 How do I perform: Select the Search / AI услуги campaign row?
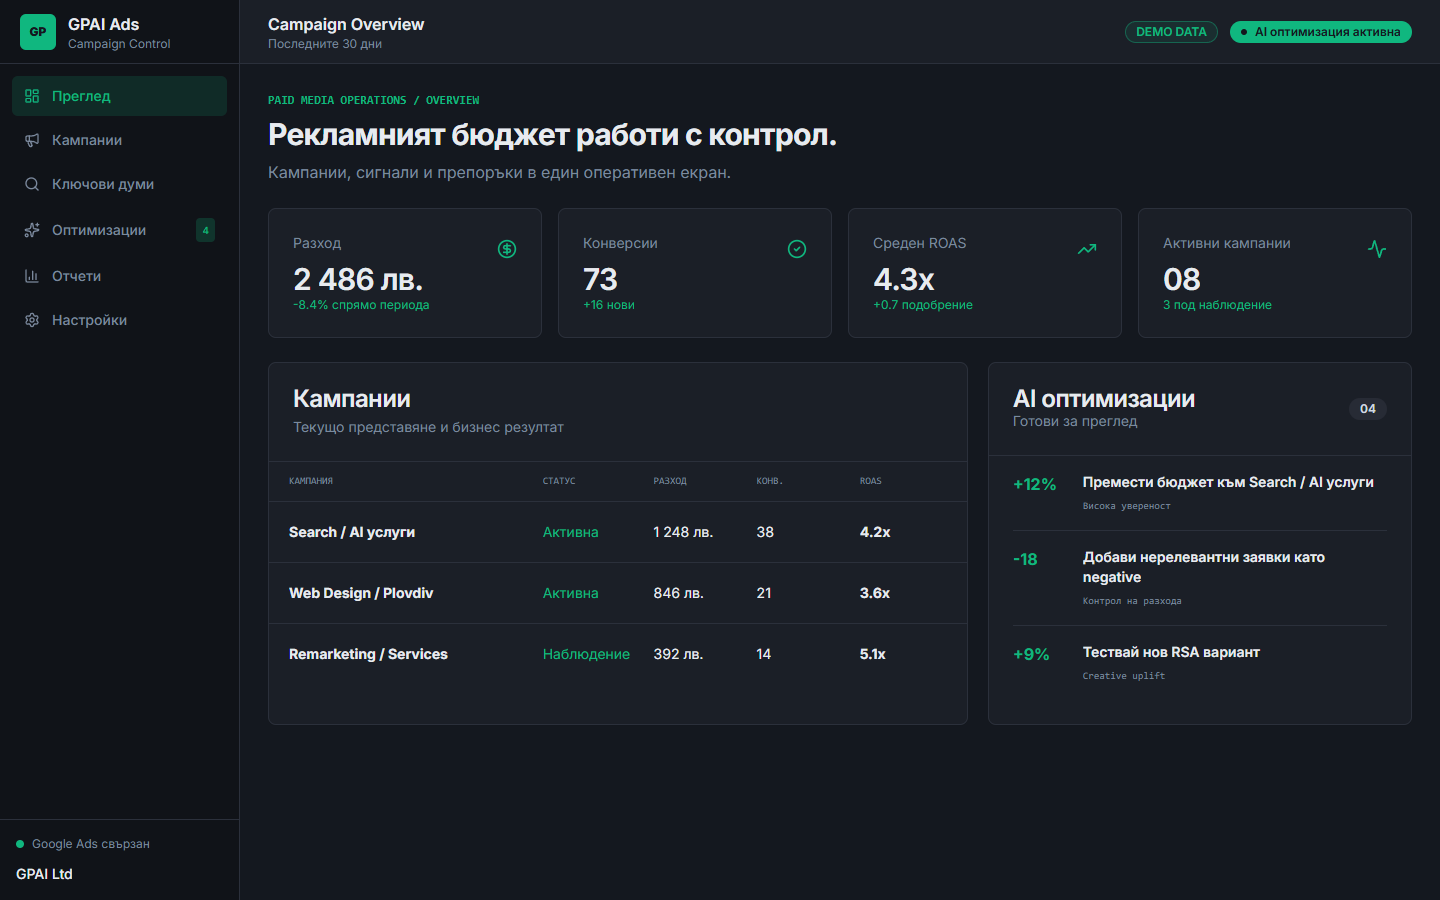[x=618, y=532]
